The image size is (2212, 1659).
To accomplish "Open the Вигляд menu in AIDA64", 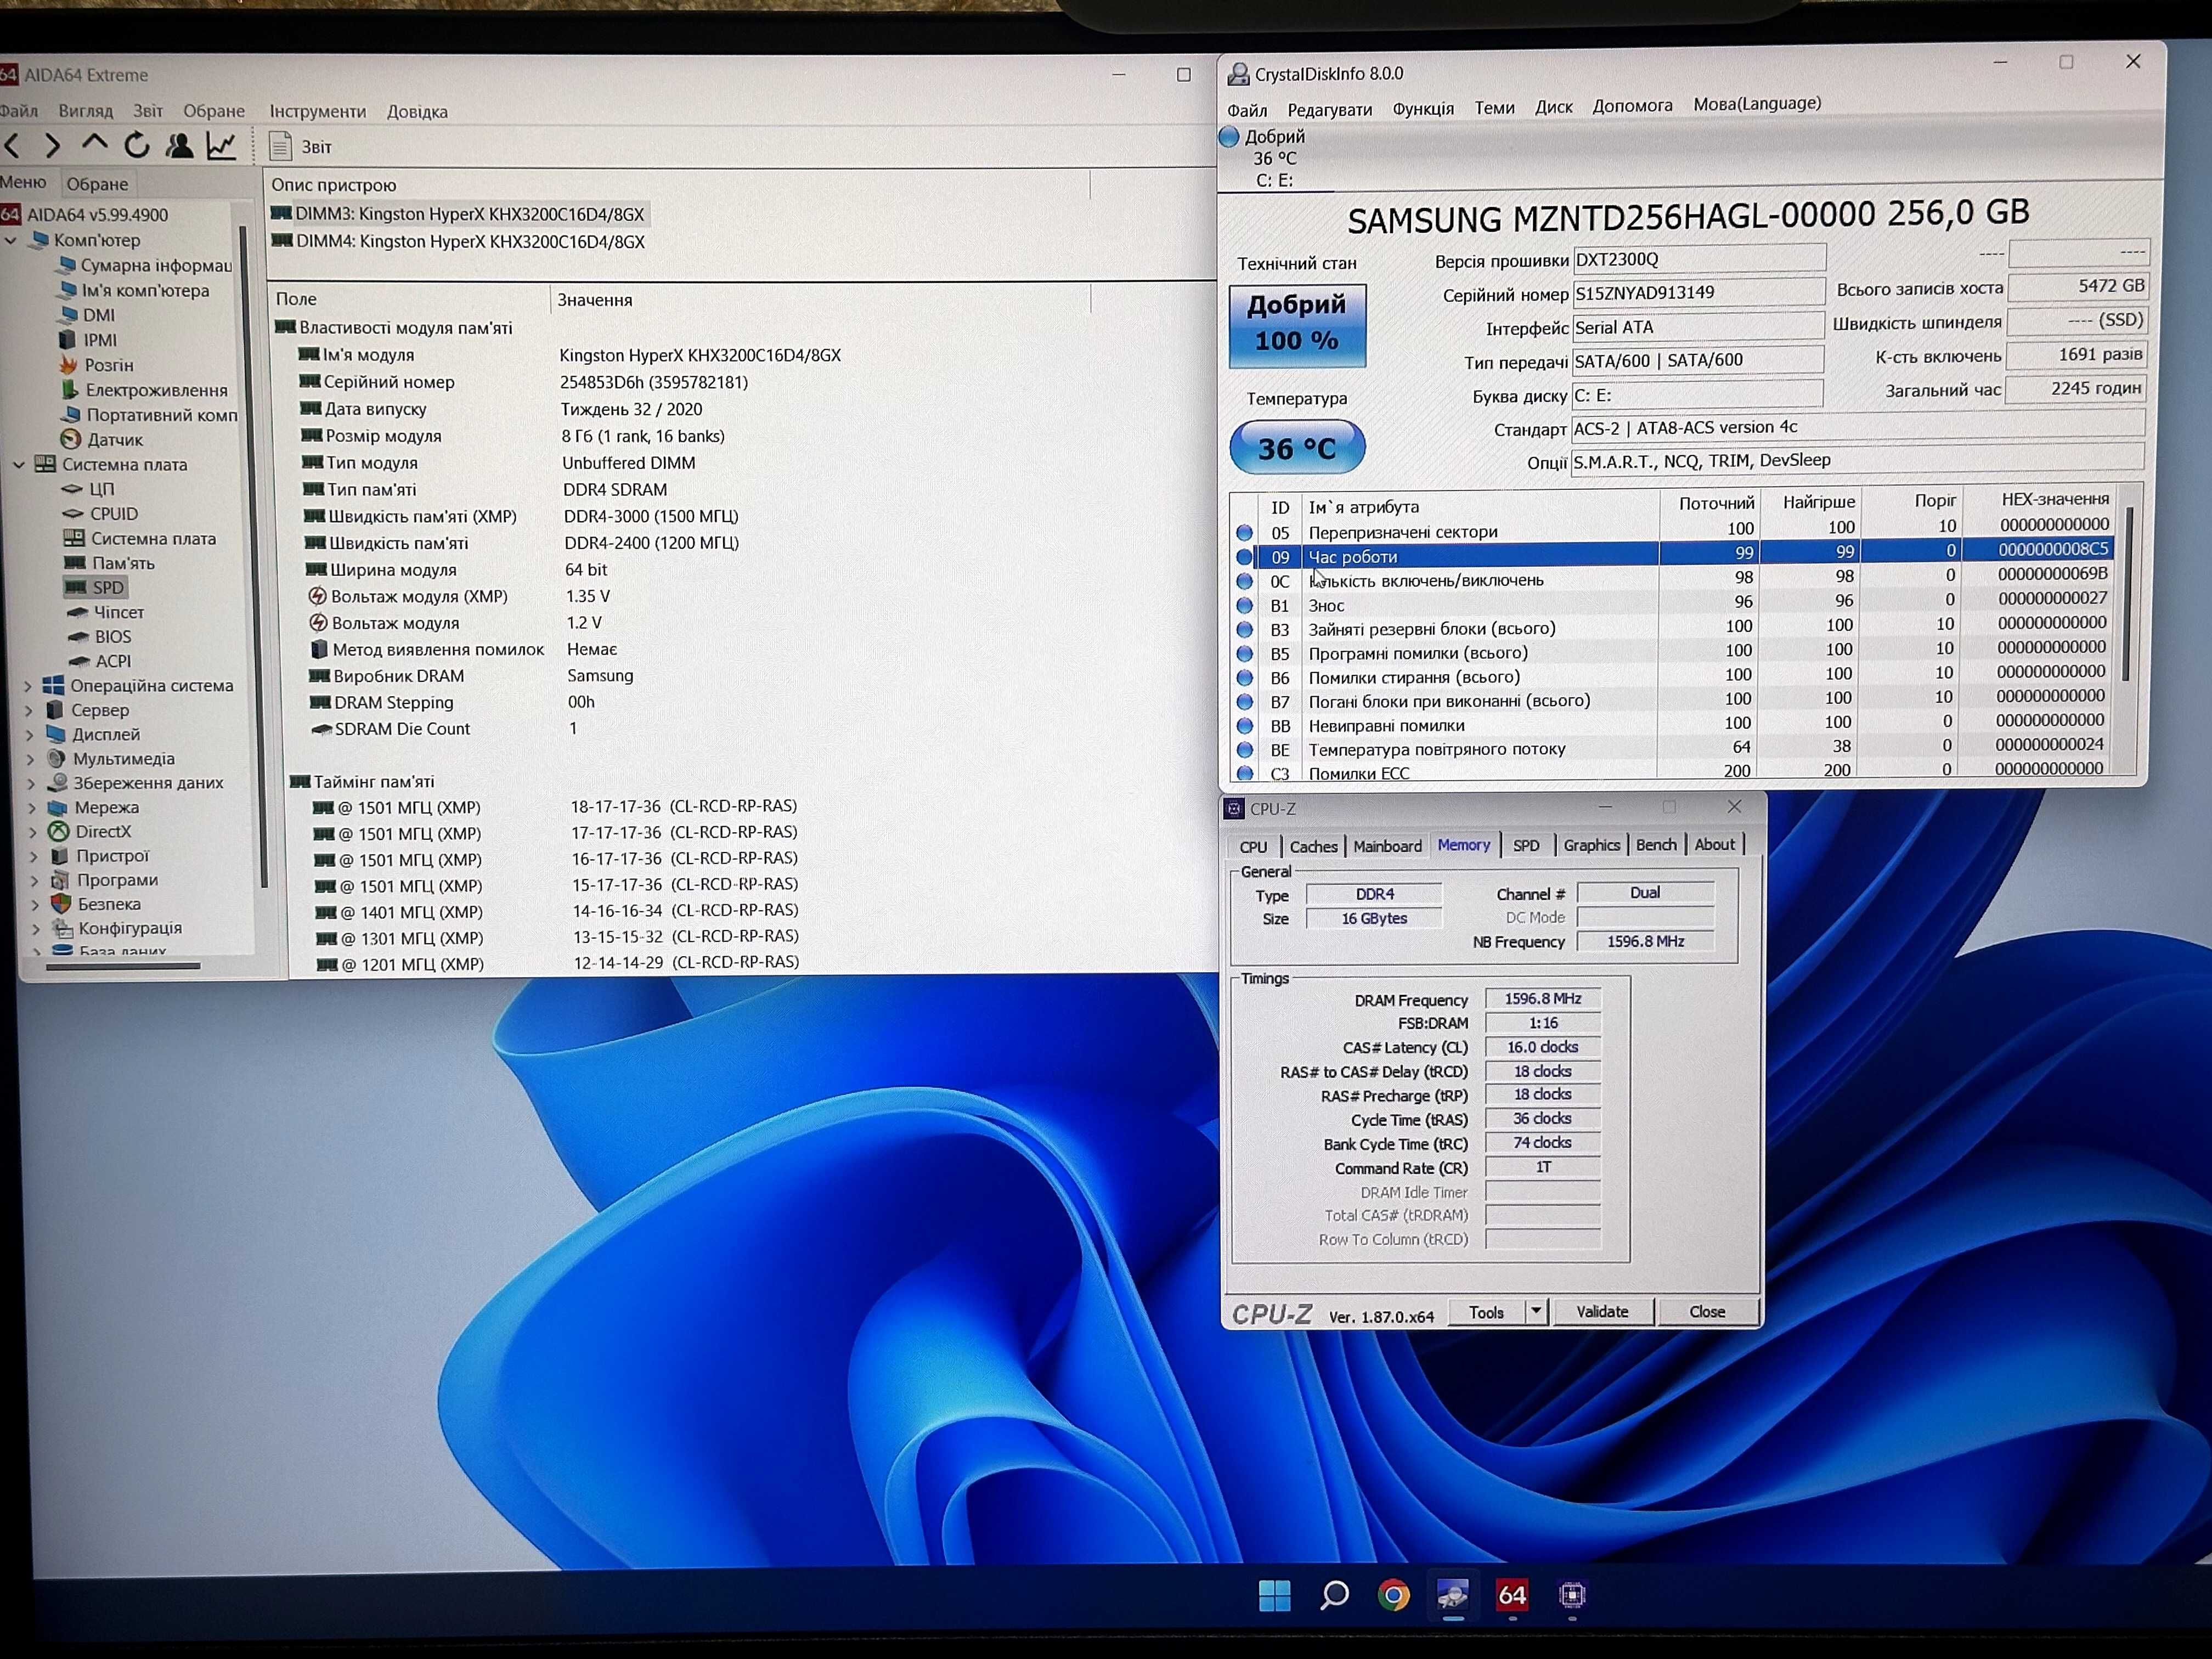I will 85,111.
